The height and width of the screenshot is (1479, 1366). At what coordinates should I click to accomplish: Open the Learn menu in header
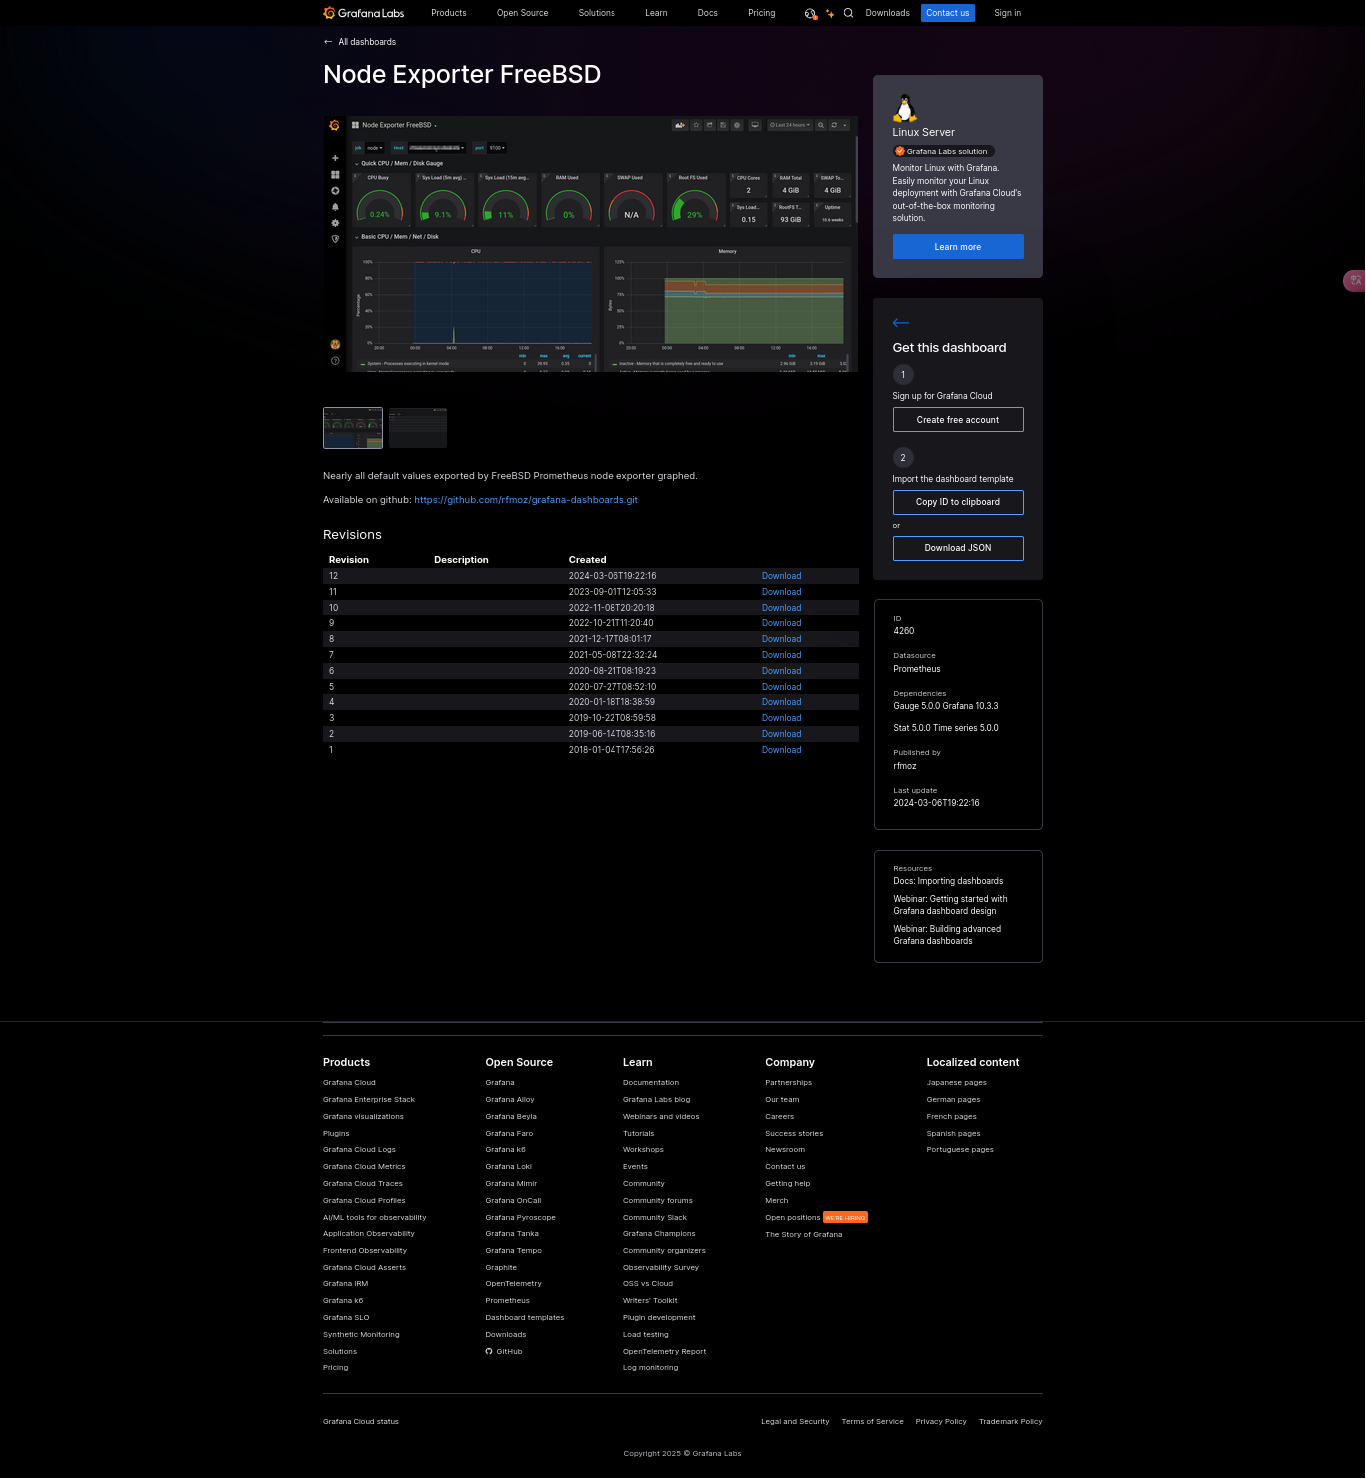pyautogui.click(x=656, y=13)
